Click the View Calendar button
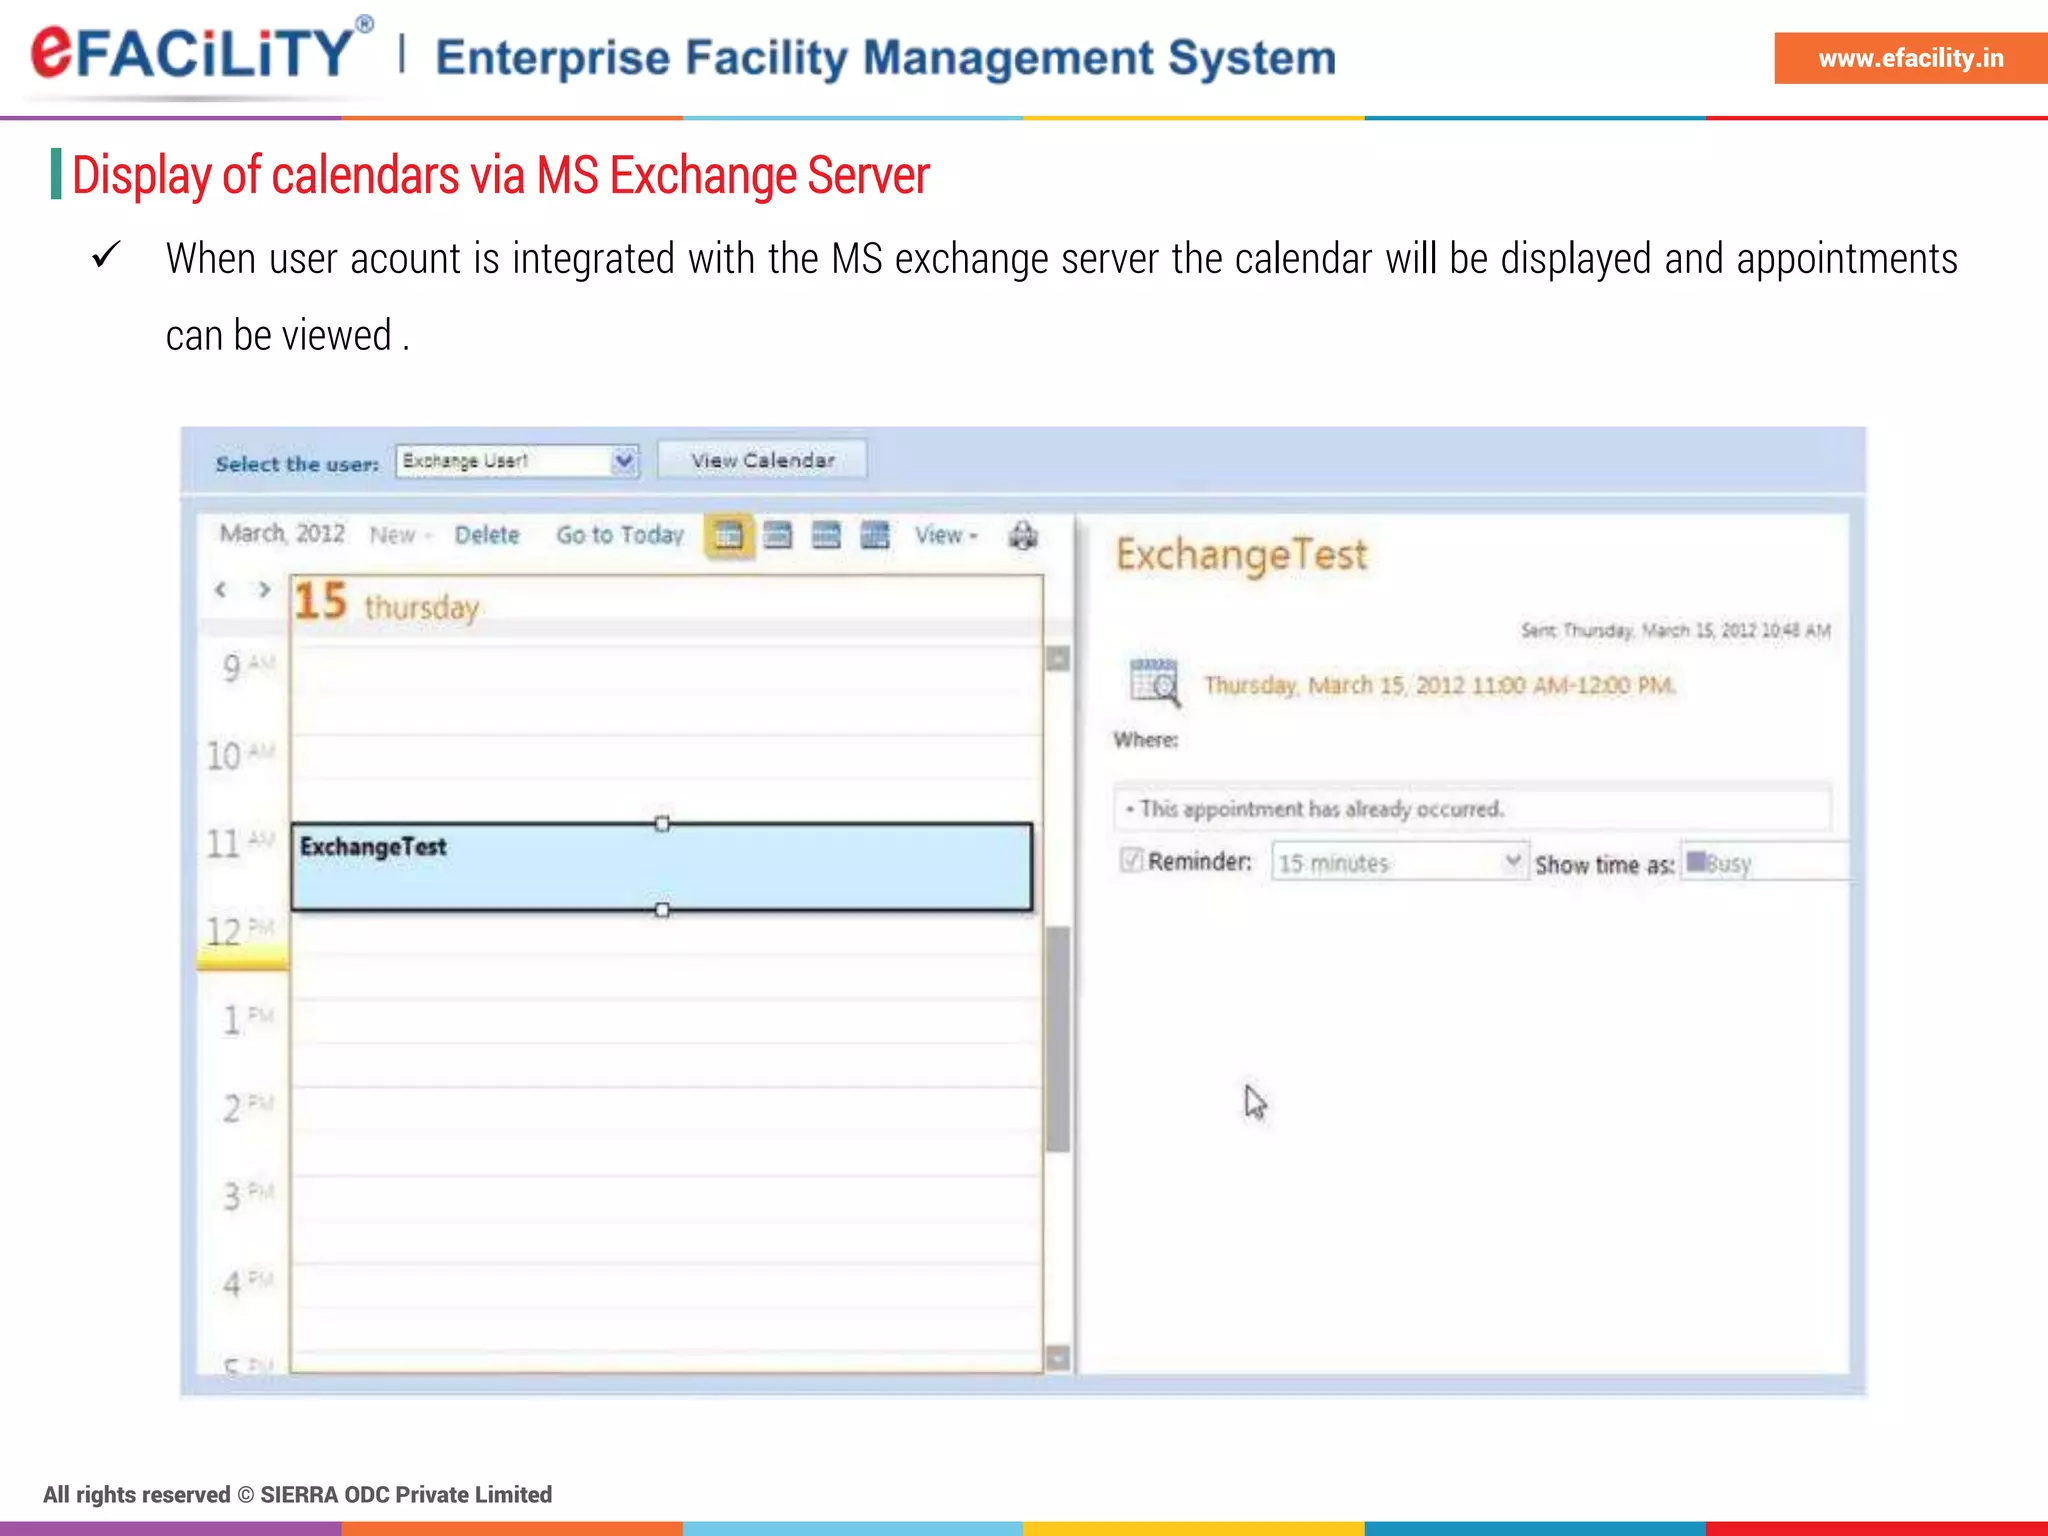Image resolution: width=2048 pixels, height=1536 pixels. point(763,460)
